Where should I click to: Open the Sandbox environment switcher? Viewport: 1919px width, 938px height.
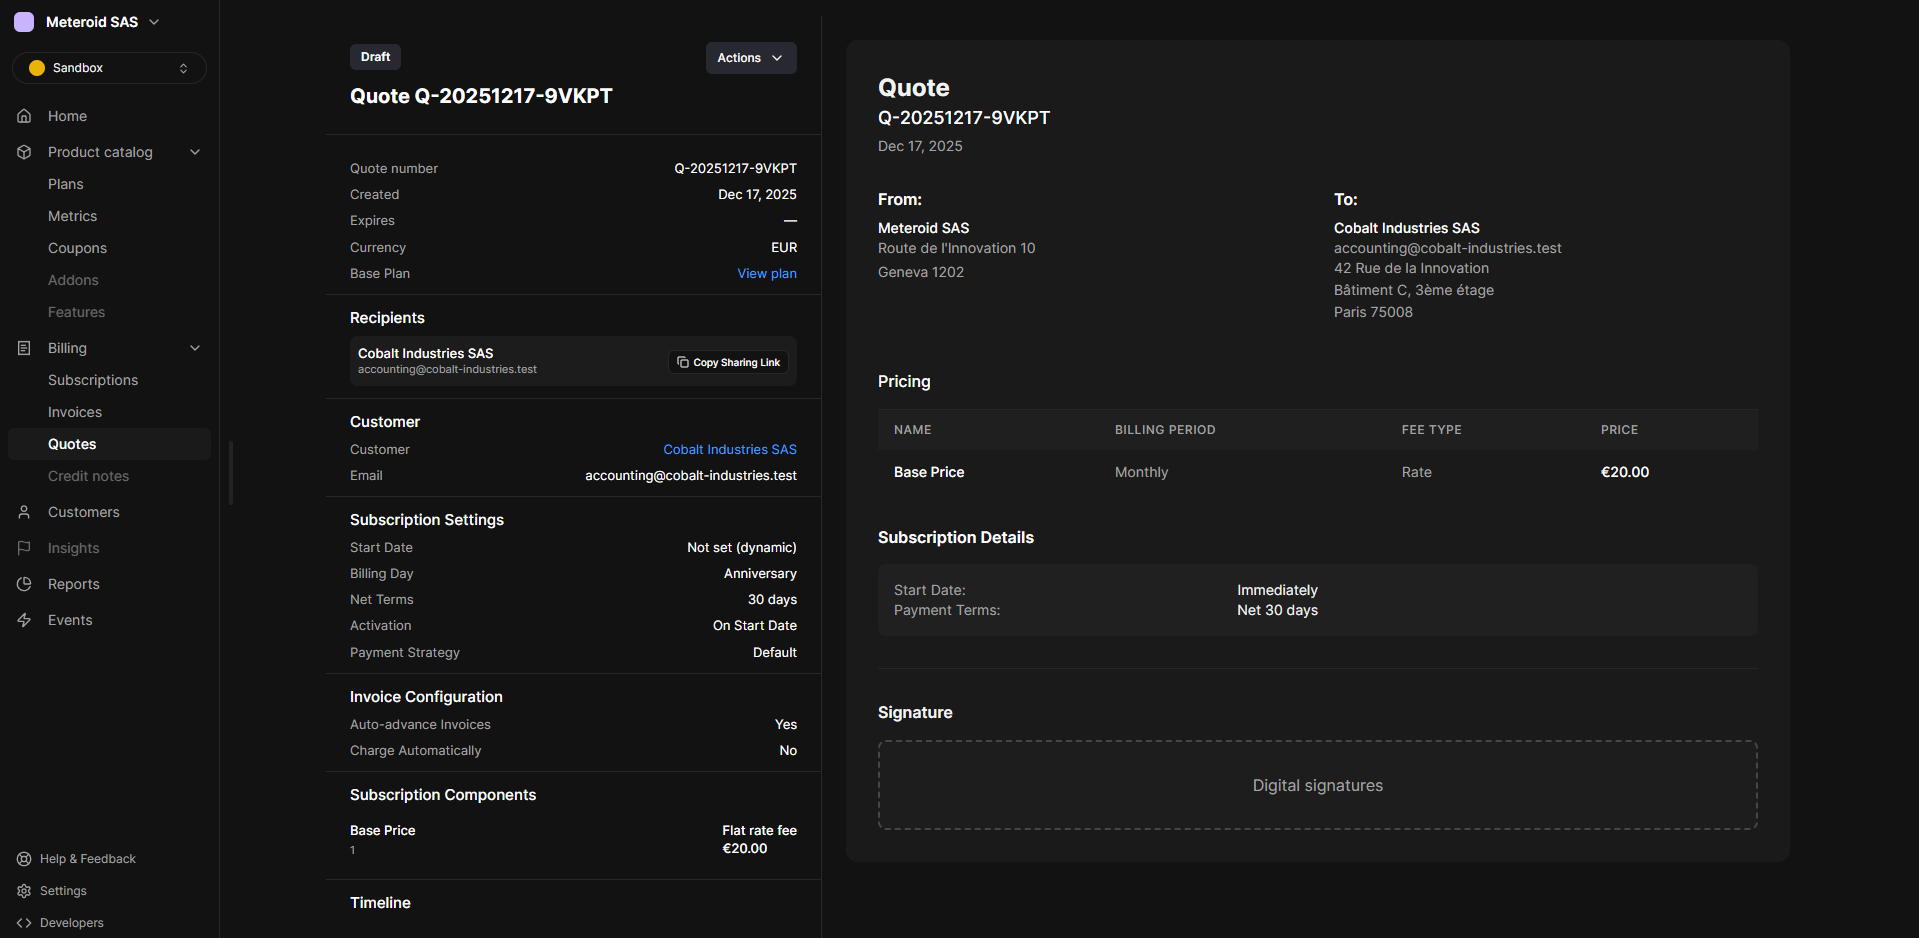click(109, 68)
